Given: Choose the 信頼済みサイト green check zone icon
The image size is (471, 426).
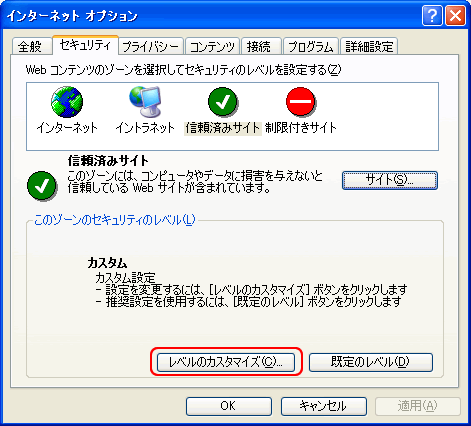Looking at the screenshot, I should click(x=223, y=102).
